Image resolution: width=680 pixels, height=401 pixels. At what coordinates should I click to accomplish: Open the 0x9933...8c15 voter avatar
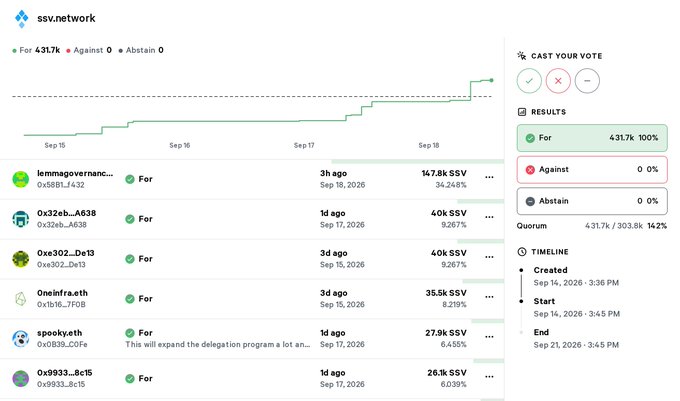(x=20, y=378)
